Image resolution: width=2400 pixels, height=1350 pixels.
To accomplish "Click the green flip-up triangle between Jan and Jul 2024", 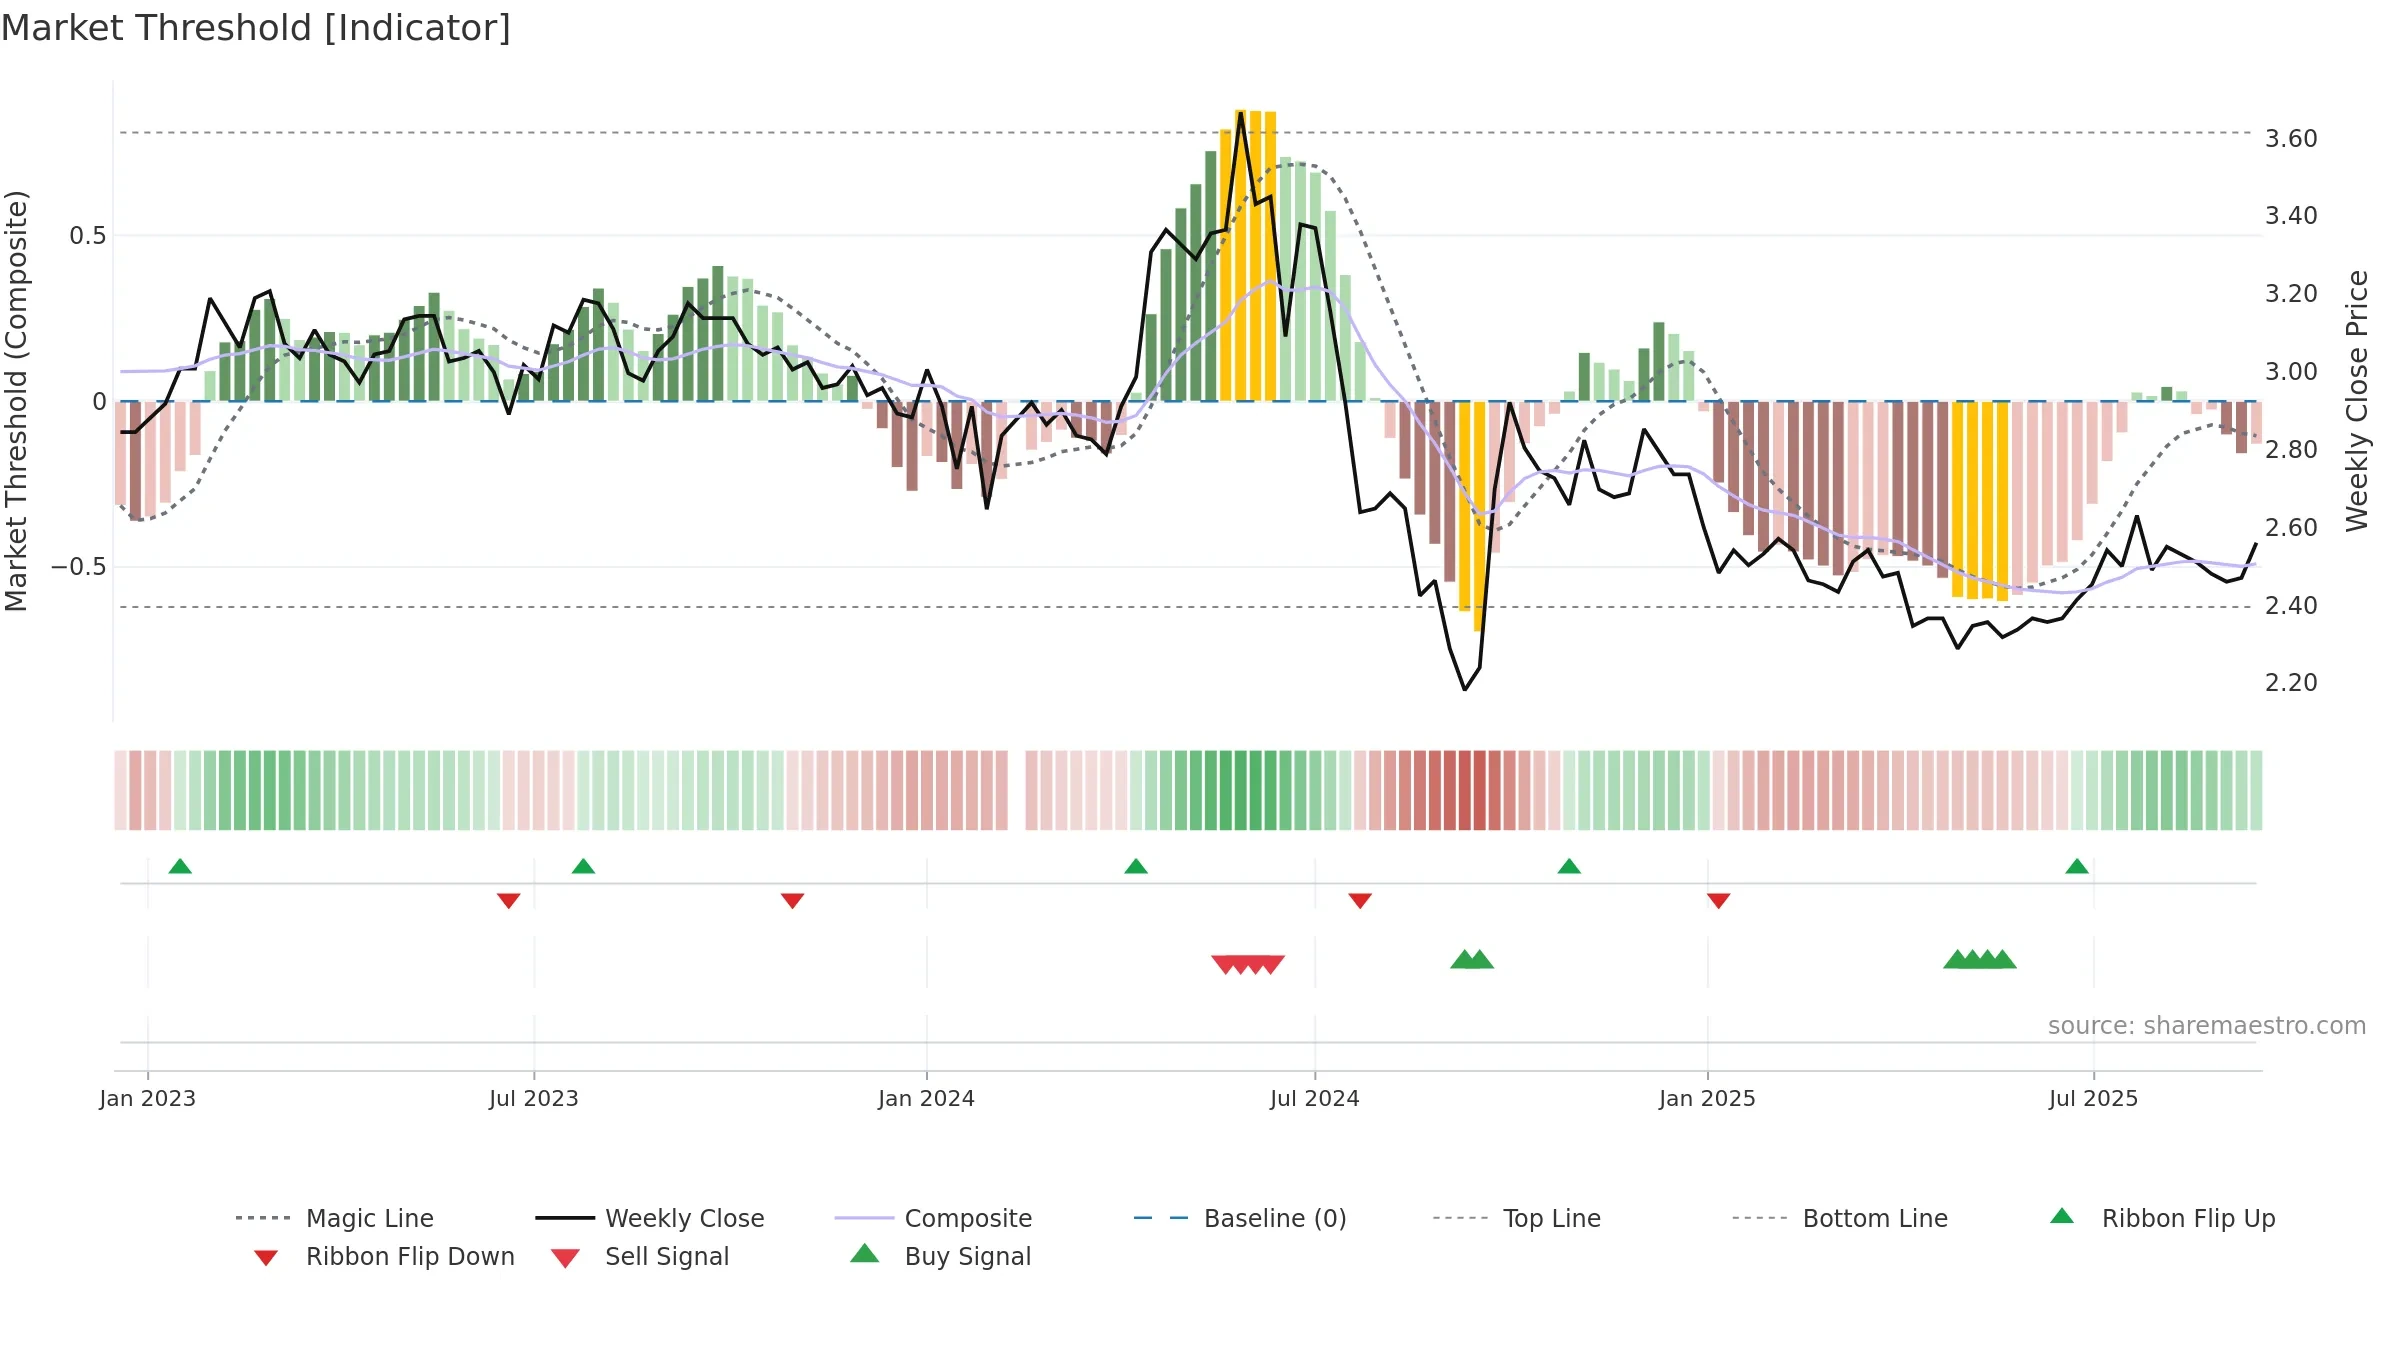I will click(x=1136, y=866).
